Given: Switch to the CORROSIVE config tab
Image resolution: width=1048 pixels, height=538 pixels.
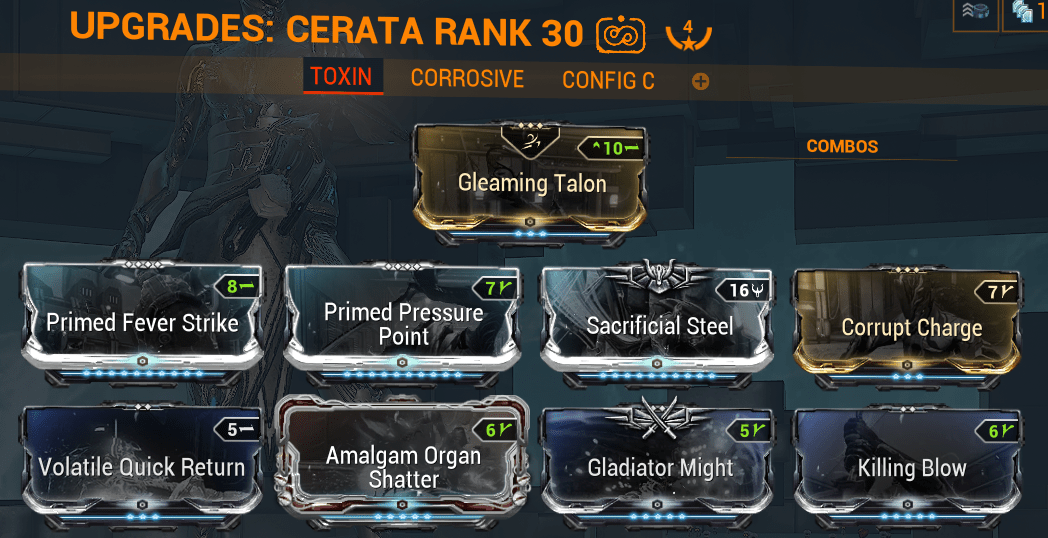Looking at the screenshot, I should [x=467, y=79].
